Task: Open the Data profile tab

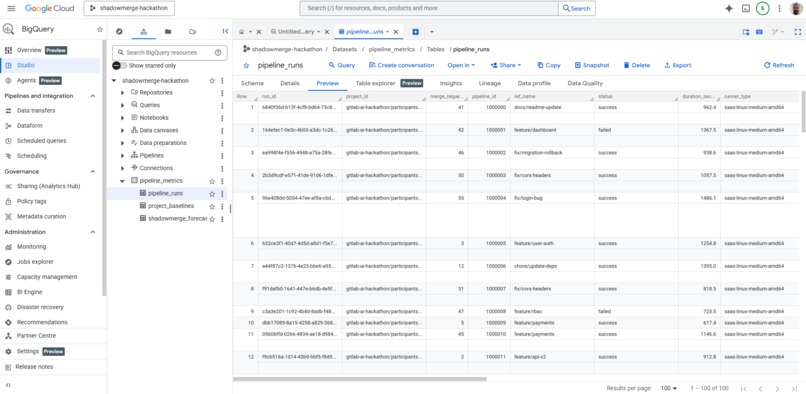Action: pos(534,83)
